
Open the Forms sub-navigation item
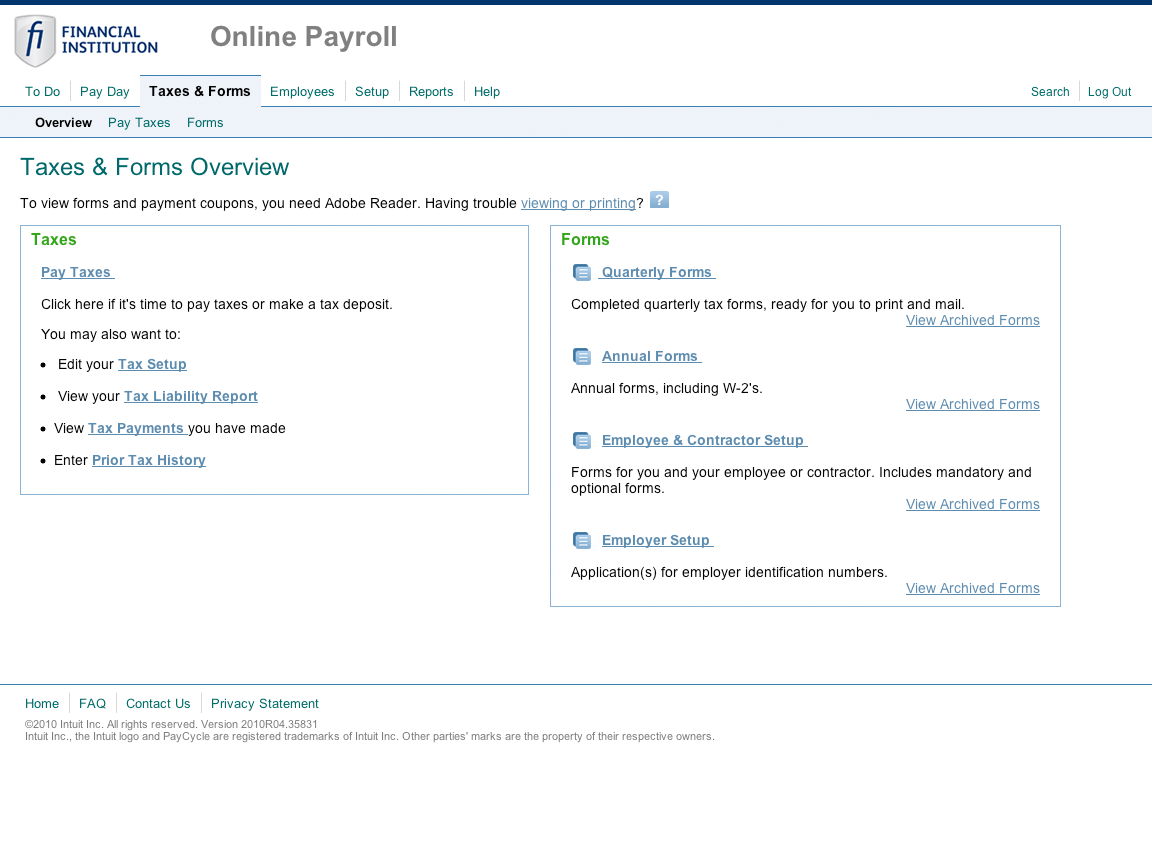205,122
